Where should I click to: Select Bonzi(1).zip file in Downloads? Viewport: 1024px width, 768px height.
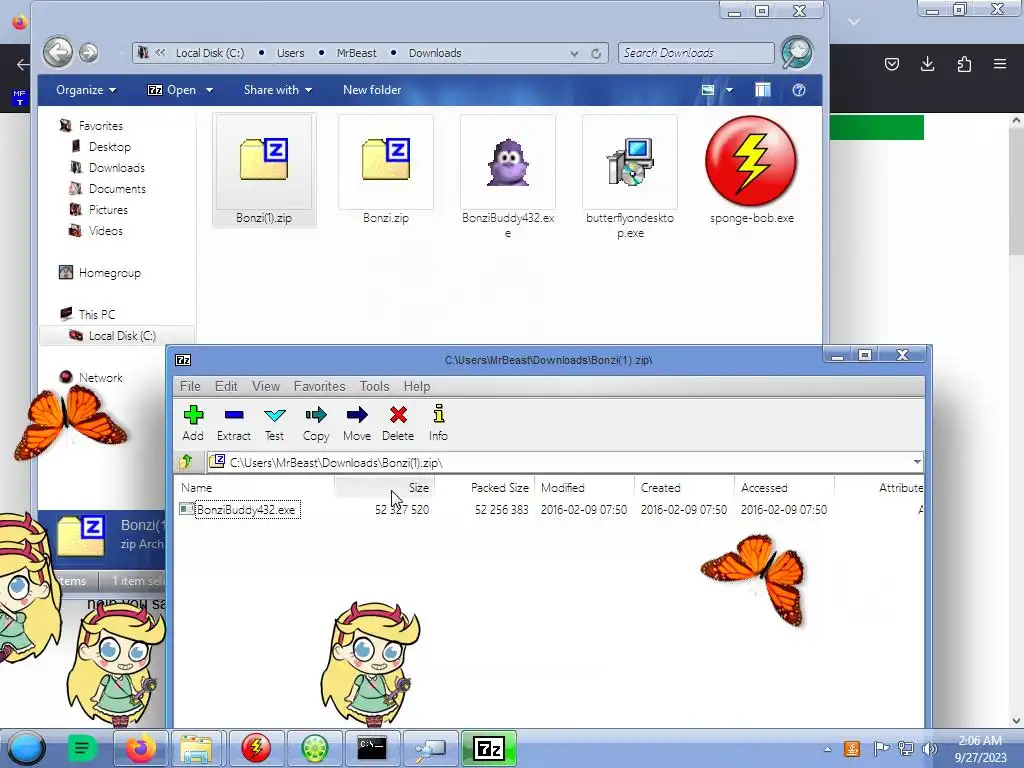tap(264, 170)
